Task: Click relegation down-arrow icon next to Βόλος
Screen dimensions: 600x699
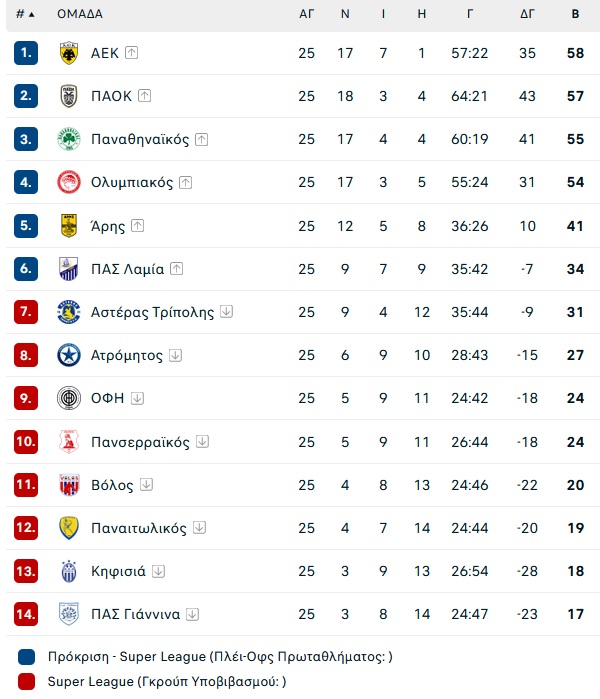Action: pos(146,485)
